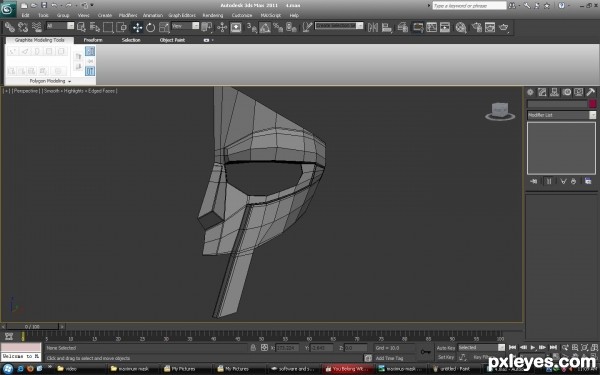
Task: Open Edit Named Selection Sets
Action: [x=307, y=27]
